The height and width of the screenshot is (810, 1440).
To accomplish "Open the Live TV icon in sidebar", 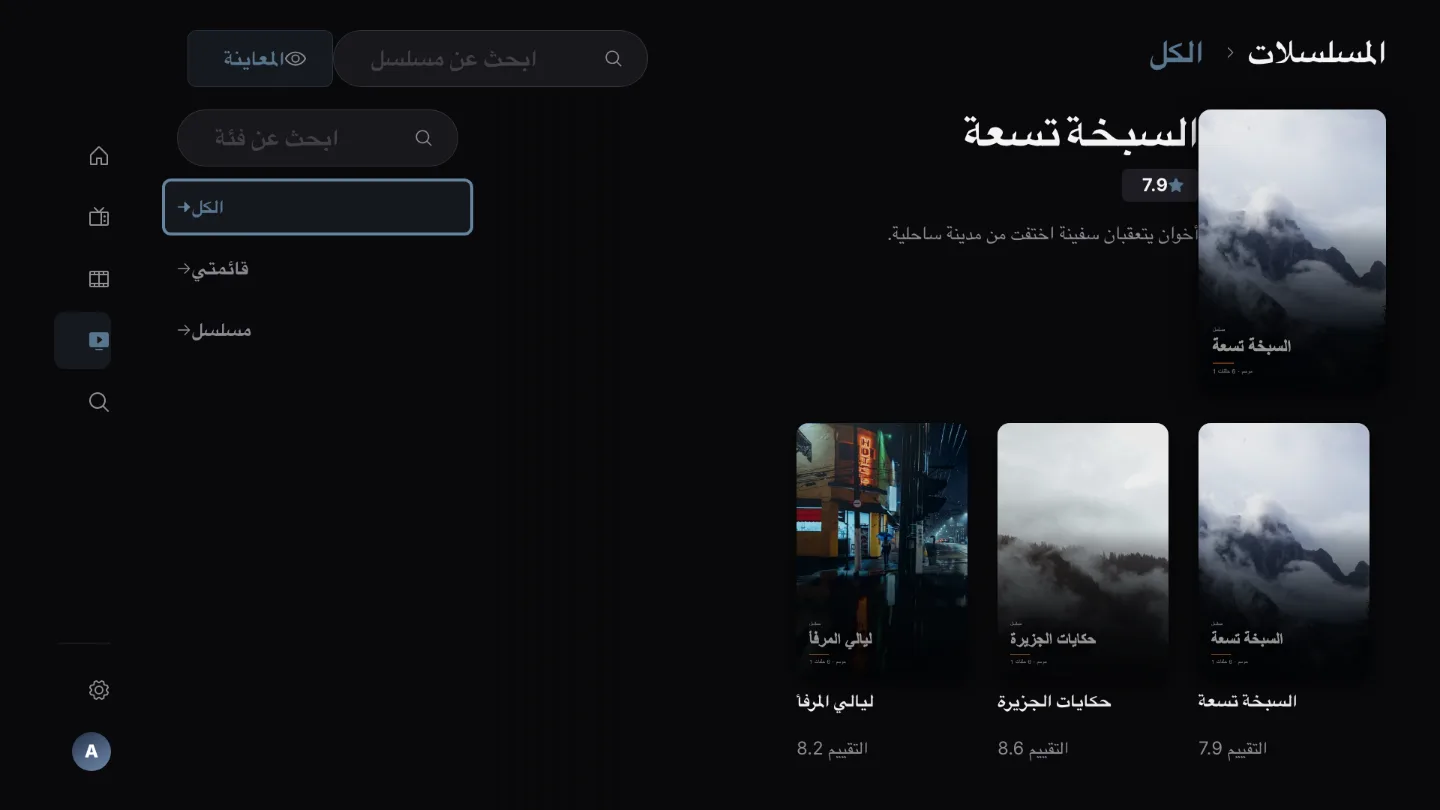I will pyautogui.click(x=98, y=217).
